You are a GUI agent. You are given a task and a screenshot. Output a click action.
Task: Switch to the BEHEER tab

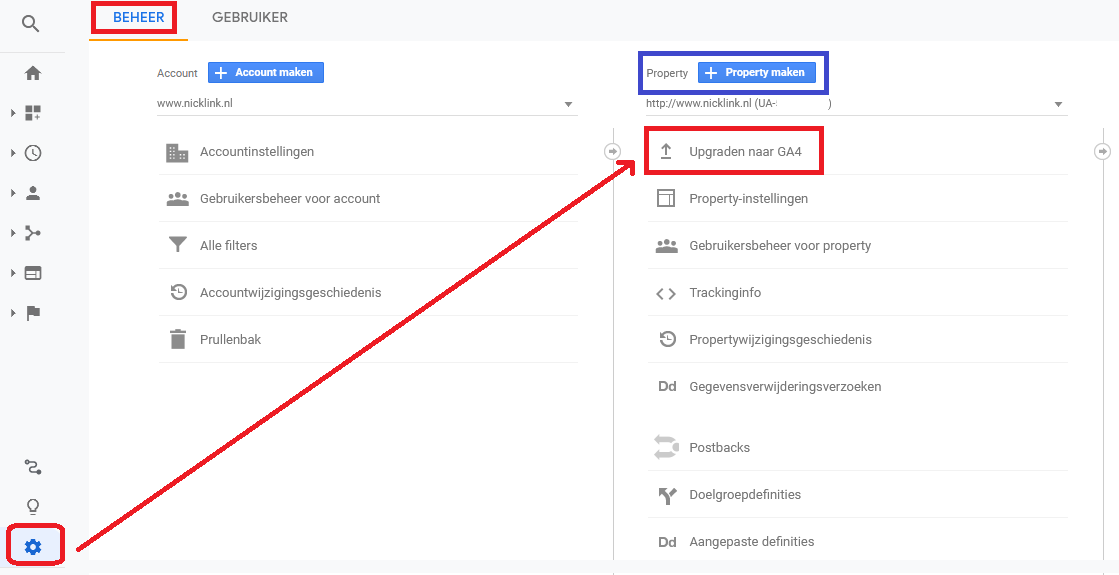[x=138, y=18]
